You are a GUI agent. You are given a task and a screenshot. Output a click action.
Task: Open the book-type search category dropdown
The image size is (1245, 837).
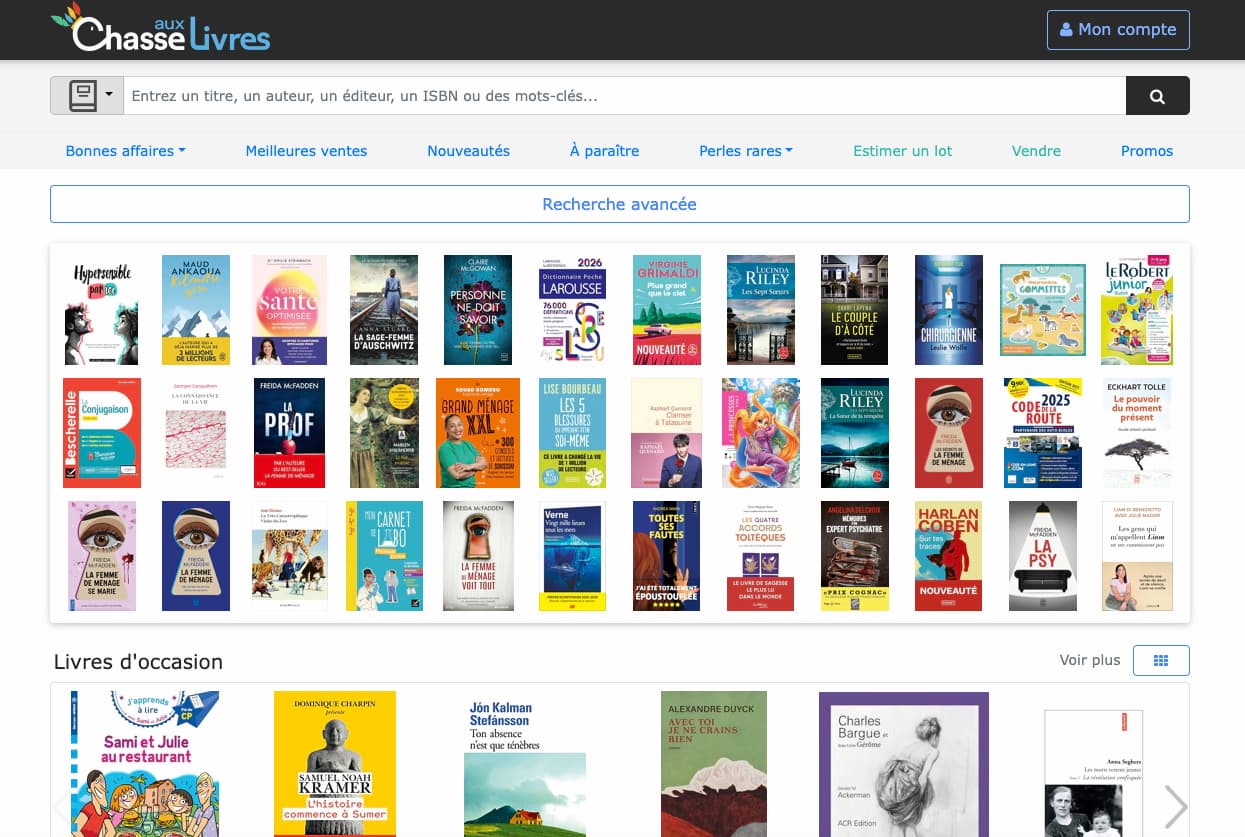coord(87,96)
